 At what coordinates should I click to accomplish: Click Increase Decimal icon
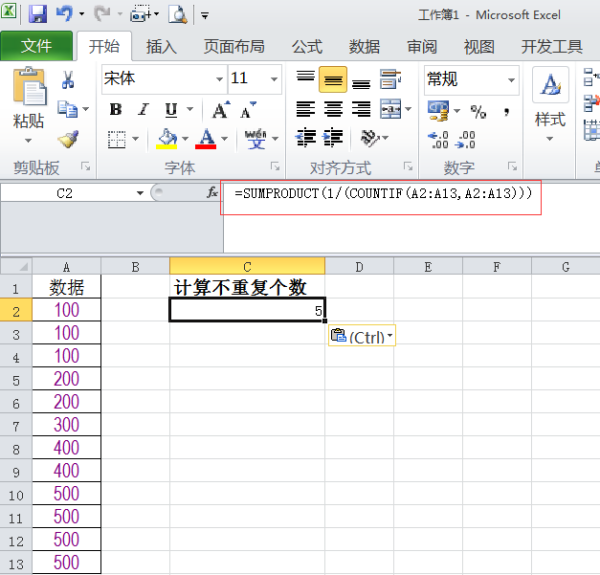(438, 140)
